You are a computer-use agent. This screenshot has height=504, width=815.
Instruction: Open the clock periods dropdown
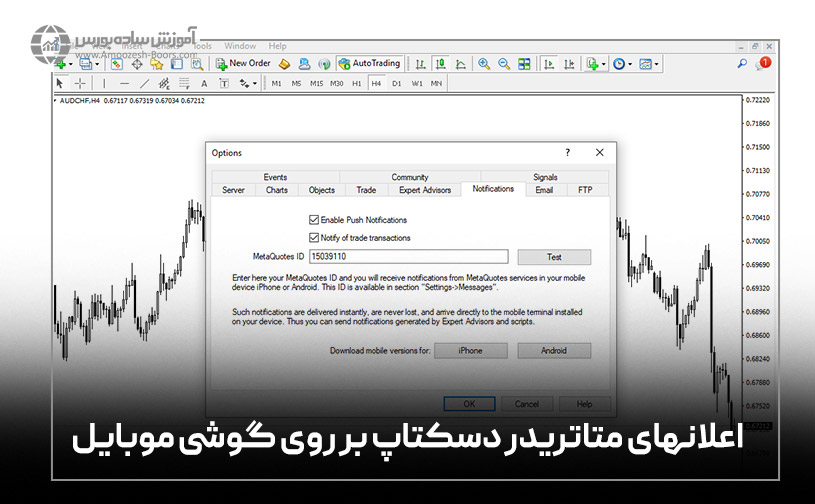630,64
